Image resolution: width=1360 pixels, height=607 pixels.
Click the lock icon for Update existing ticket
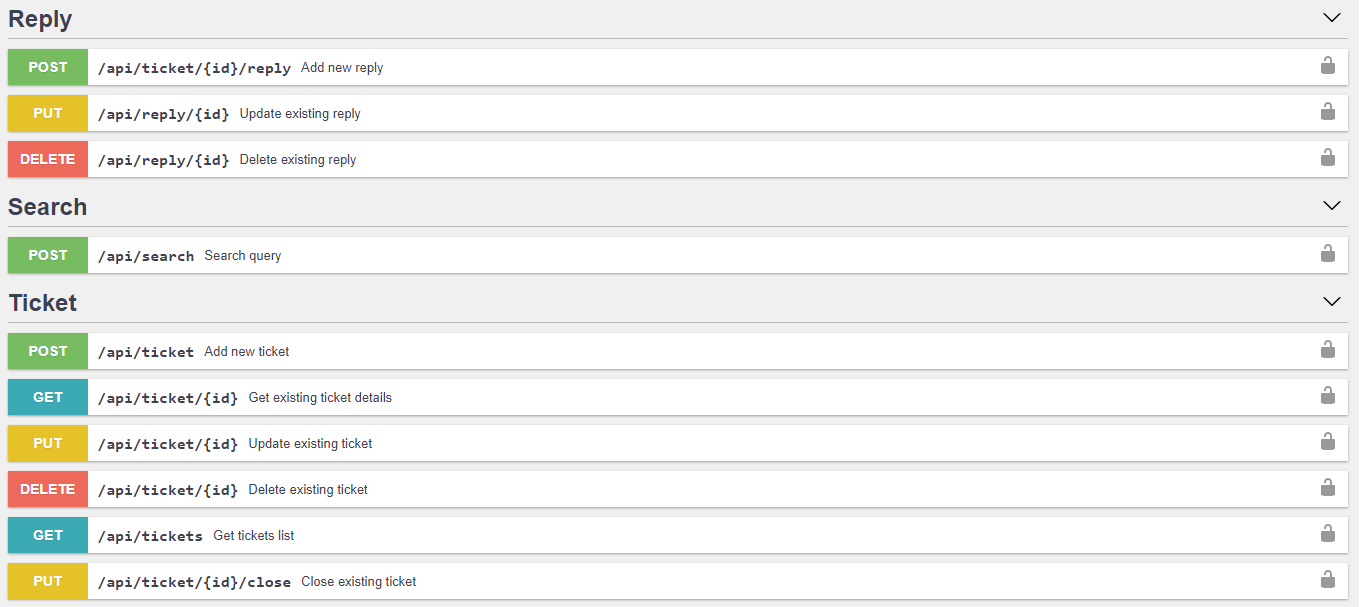pos(1328,442)
